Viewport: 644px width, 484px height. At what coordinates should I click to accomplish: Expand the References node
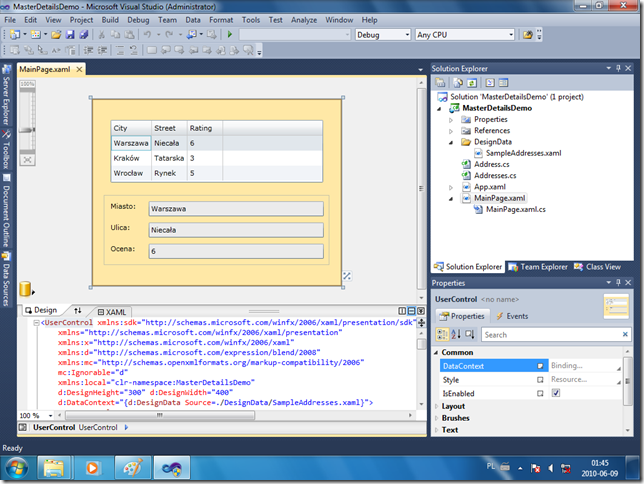[x=451, y=131]
